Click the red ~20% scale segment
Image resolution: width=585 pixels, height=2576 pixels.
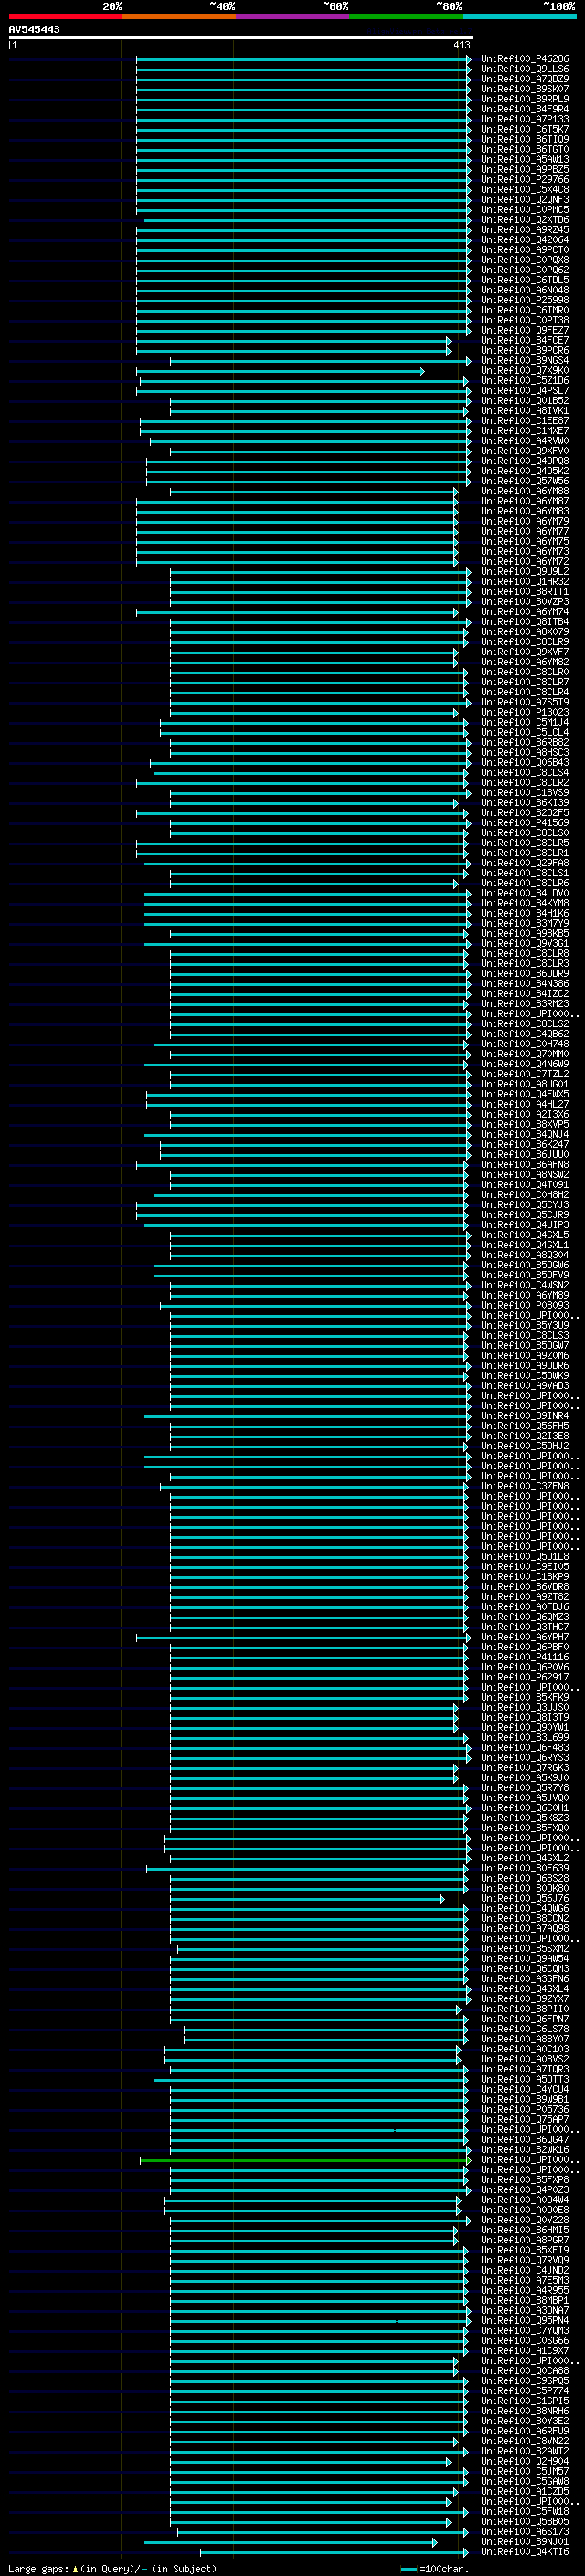click(x=65, y=16)
